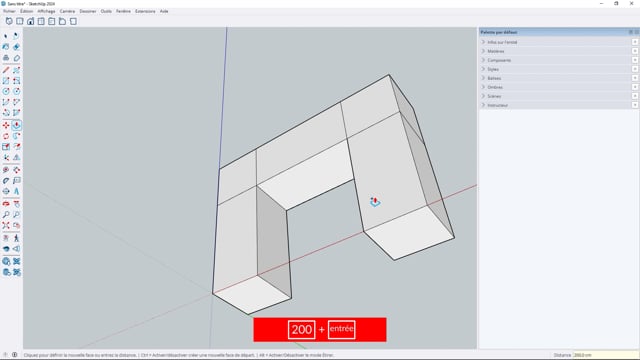Open the Fichier menu

coord(9,11)
